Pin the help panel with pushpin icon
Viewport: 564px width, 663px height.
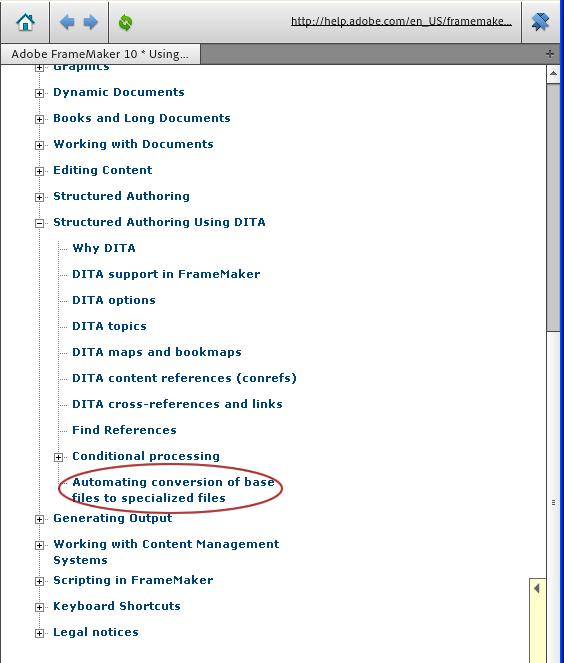540,22
